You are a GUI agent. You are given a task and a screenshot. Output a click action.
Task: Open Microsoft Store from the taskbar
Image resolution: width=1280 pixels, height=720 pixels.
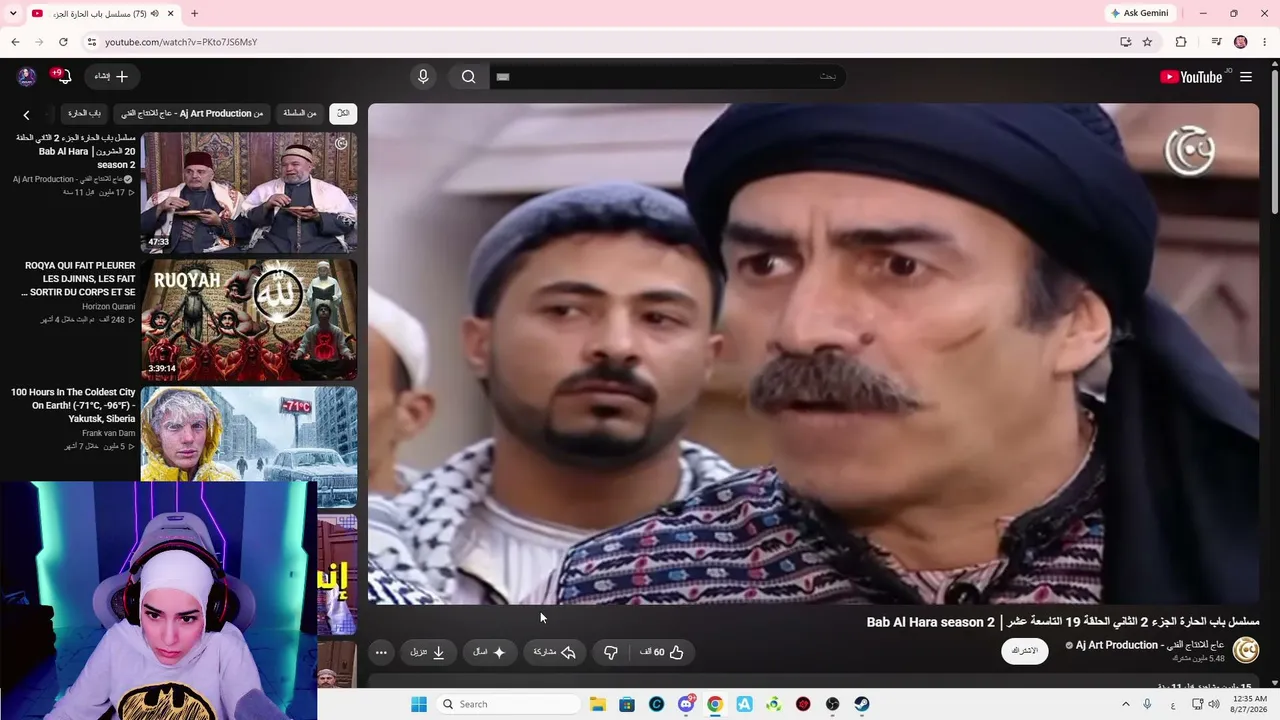tap(627, 704)
